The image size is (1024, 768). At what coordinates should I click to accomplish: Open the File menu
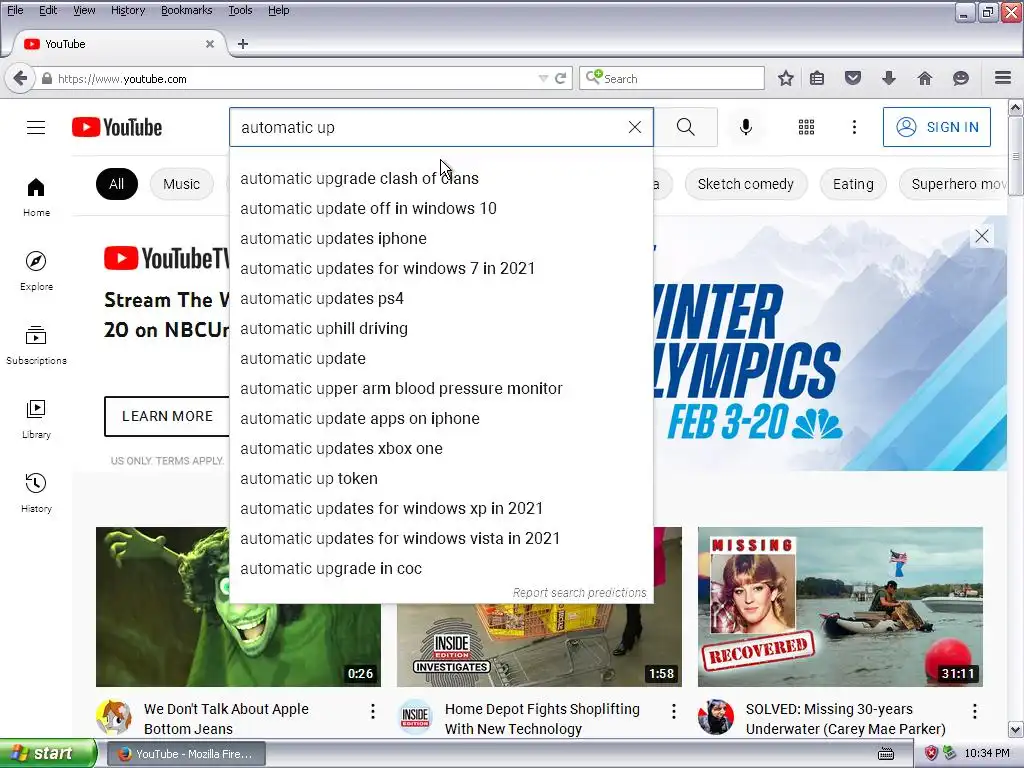15,10
